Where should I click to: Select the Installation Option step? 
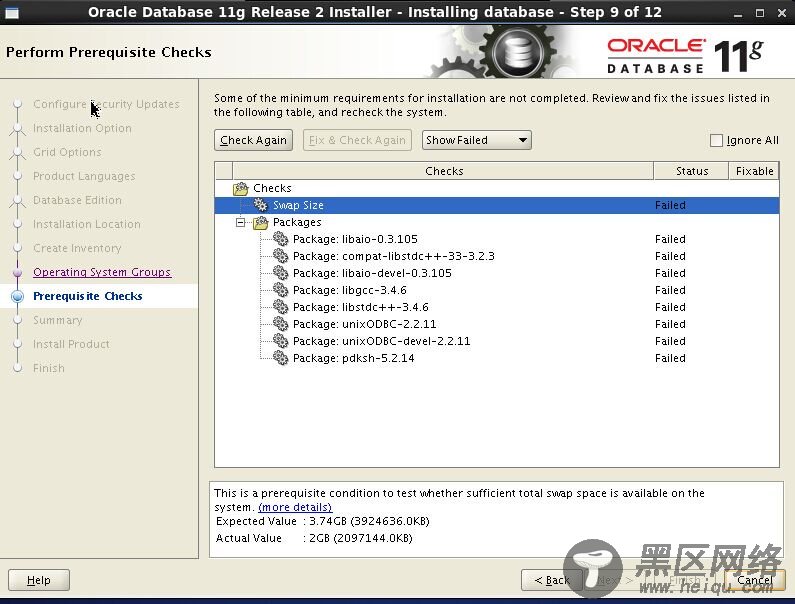tap(82, 128)
